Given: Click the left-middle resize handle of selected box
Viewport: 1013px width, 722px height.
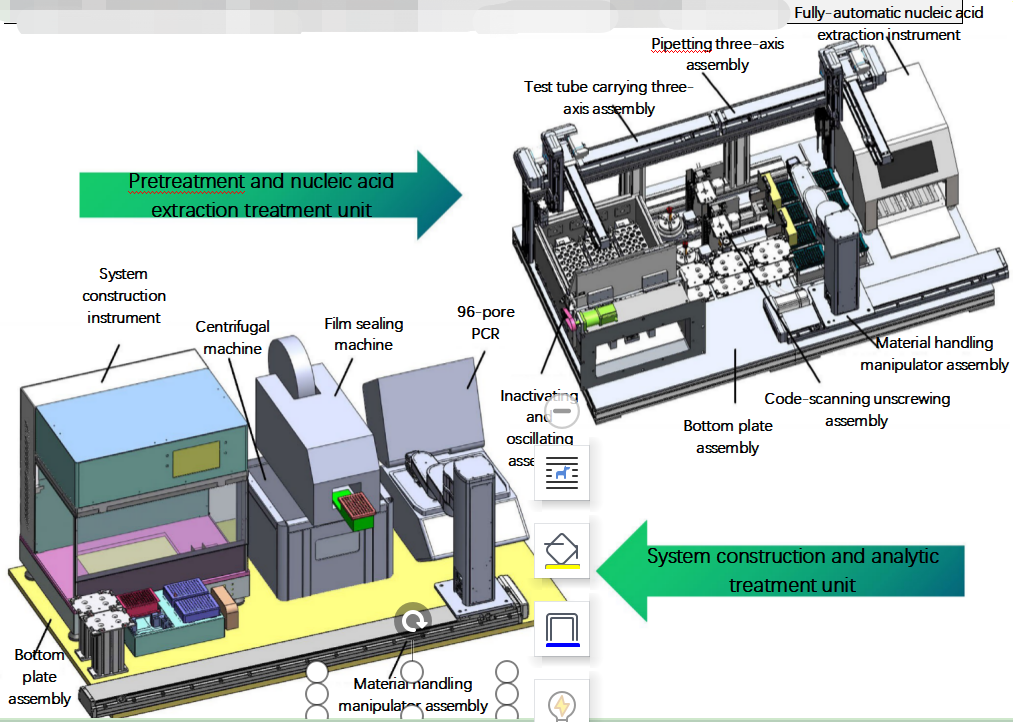Looking at the screenshot, I should 317,694.
